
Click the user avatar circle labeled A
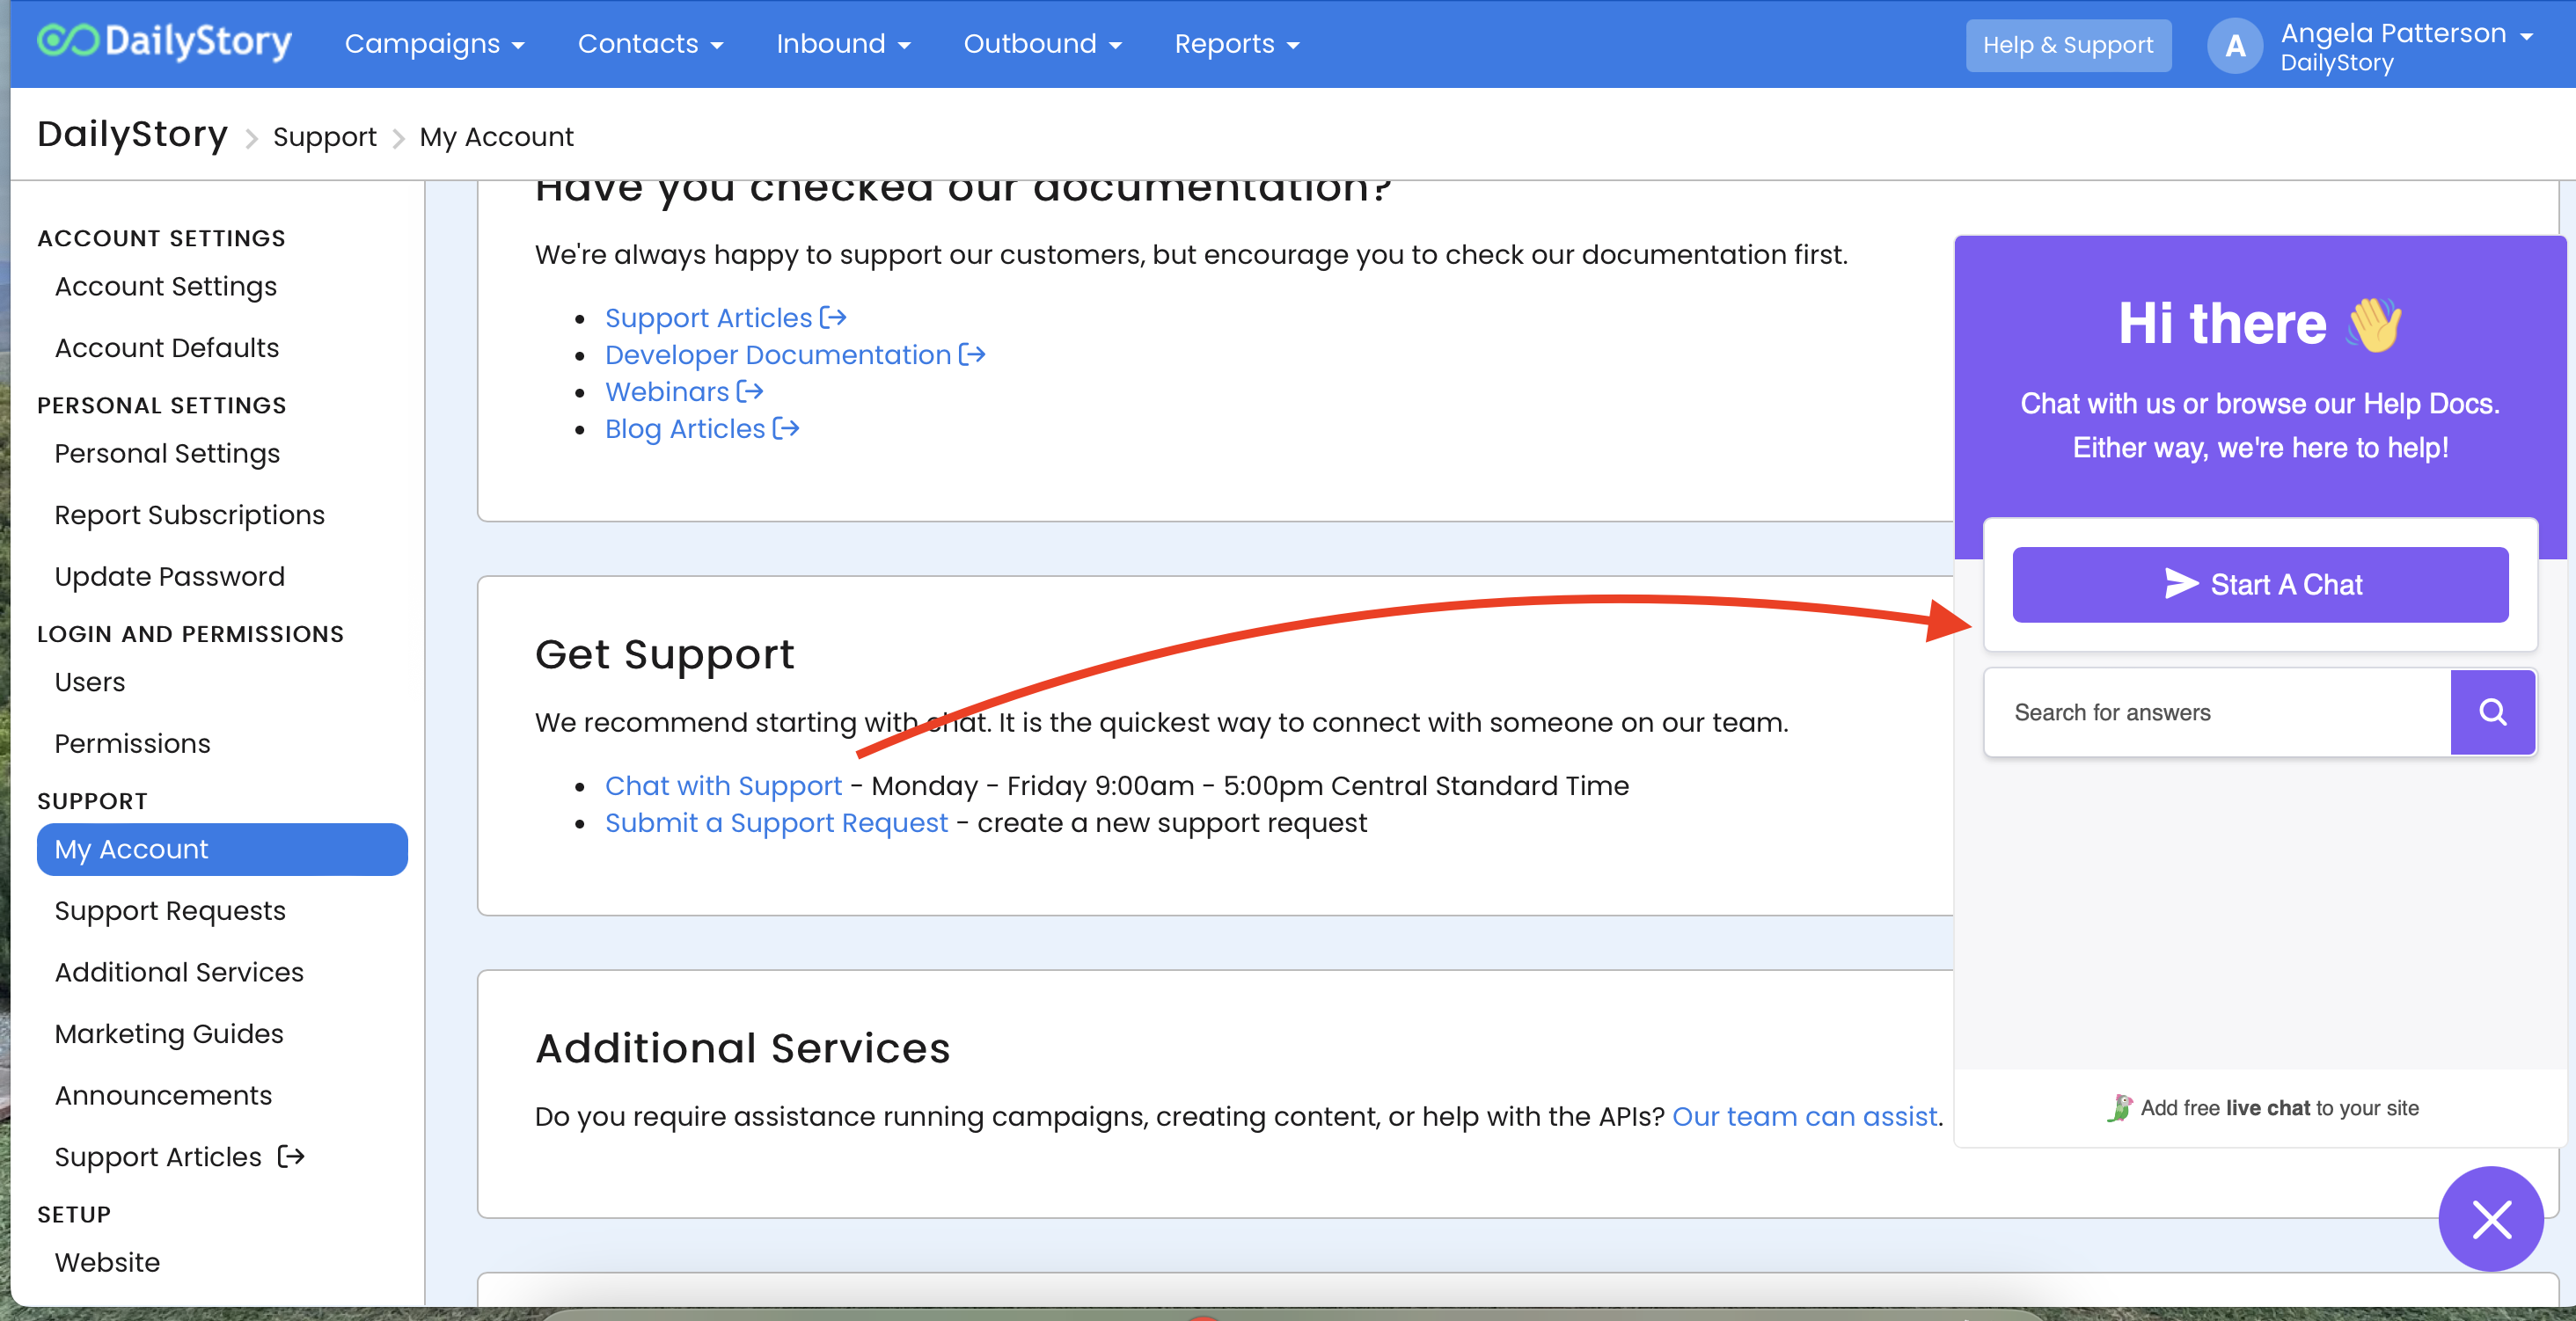pyautogui.click(x=2235, y=46)
